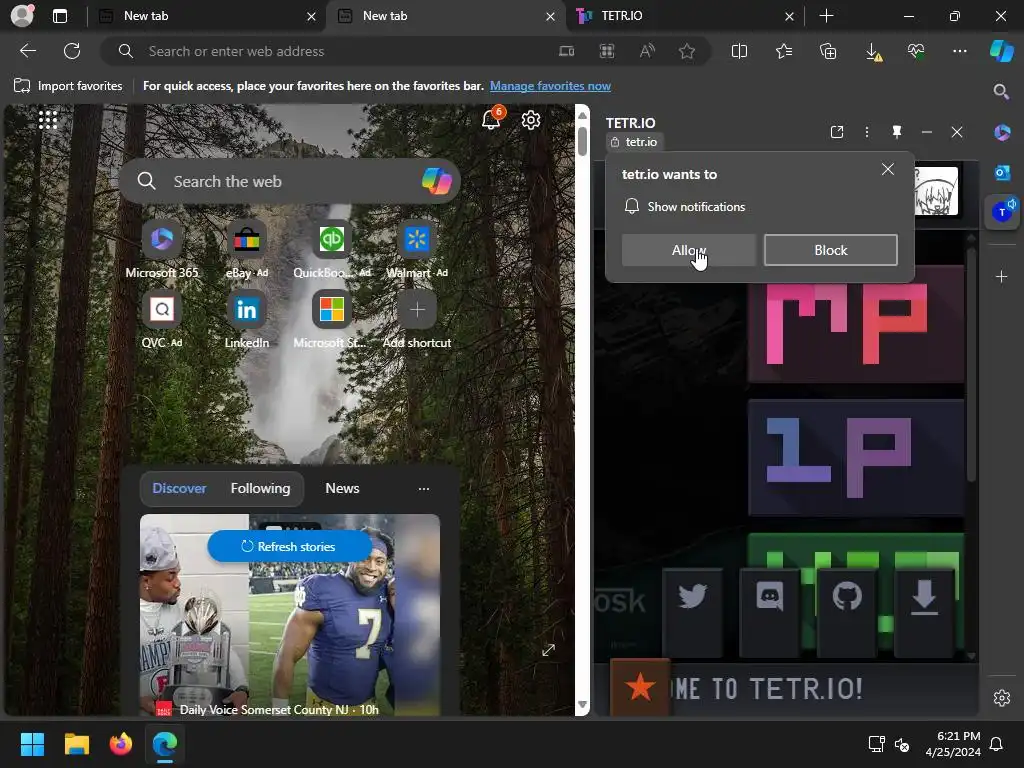The image size is (1024, 768).
Task: Click the browser profile avatar icon
Action: (22, 16)
